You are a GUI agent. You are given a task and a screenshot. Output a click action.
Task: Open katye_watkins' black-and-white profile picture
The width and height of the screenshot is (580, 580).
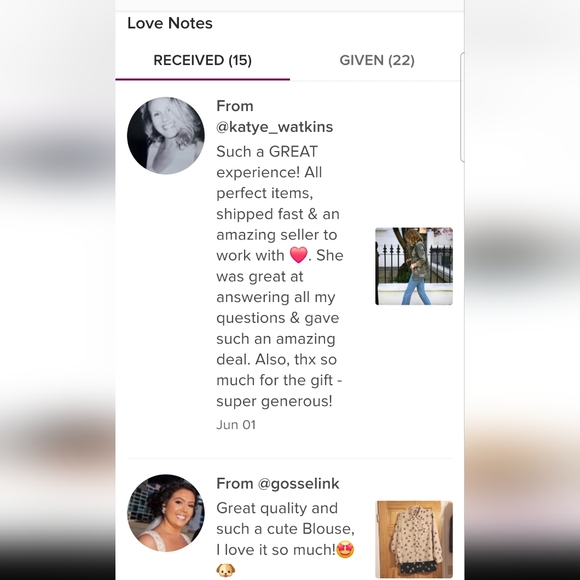click(x=166, y=135)
